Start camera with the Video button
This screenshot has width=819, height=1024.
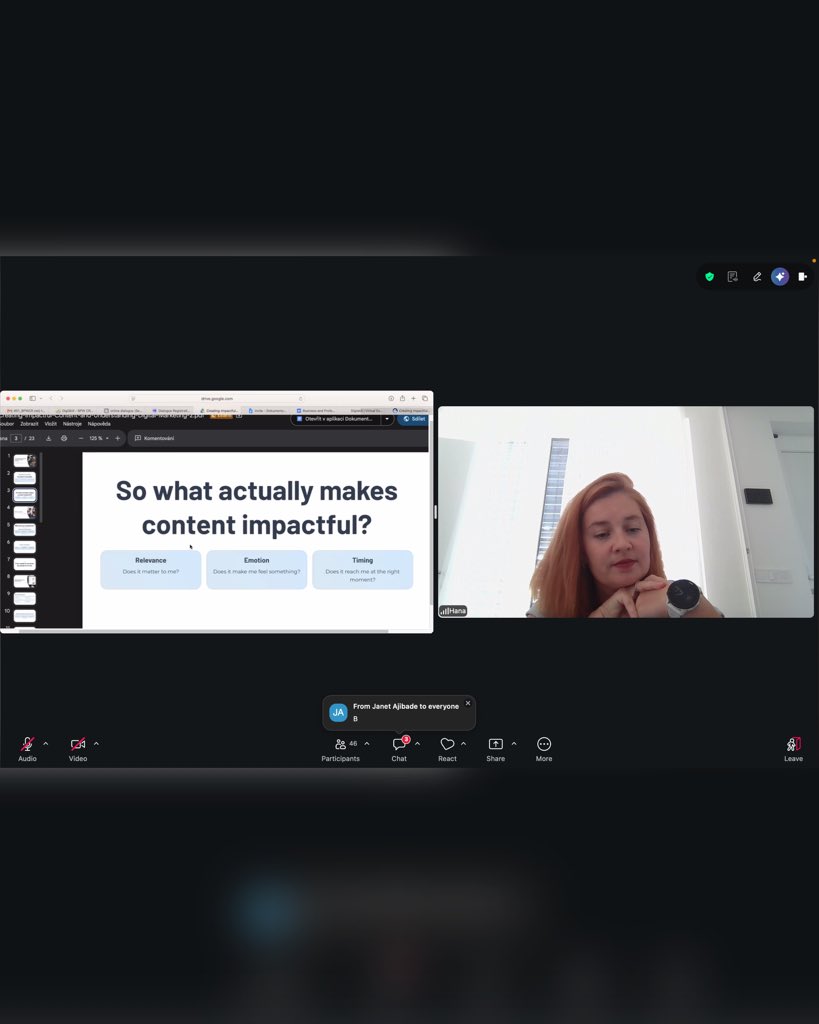coord(78,748)
